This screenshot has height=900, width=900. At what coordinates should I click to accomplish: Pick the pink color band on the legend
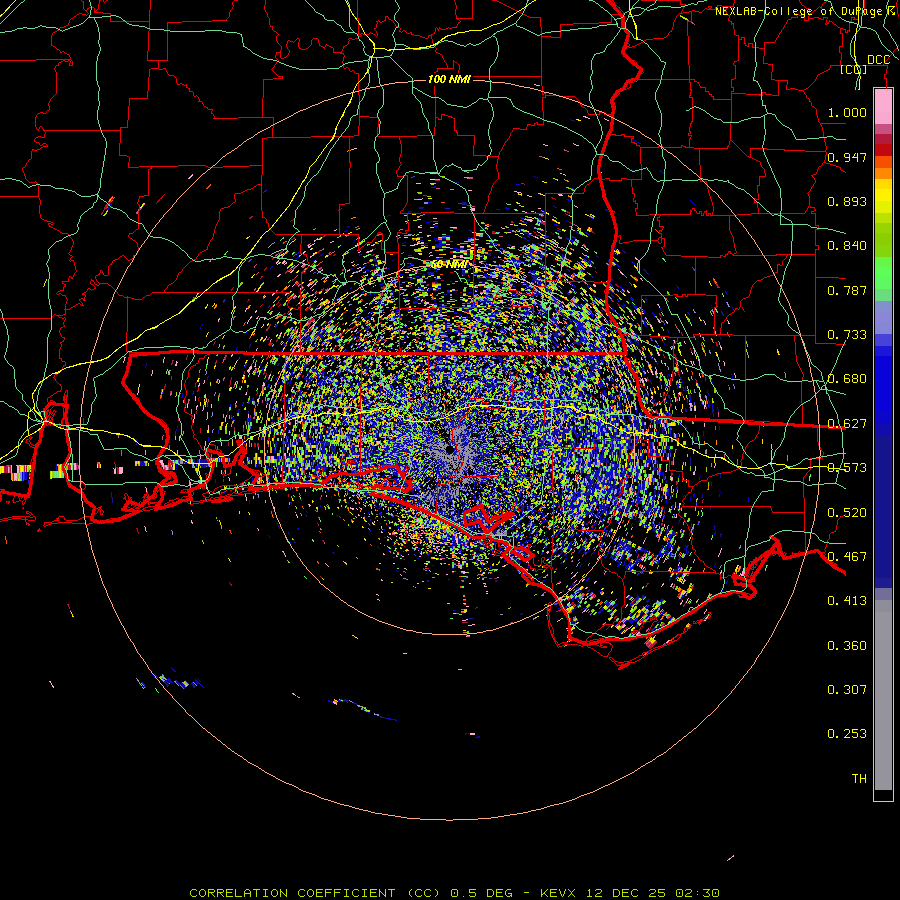(883, 107)
